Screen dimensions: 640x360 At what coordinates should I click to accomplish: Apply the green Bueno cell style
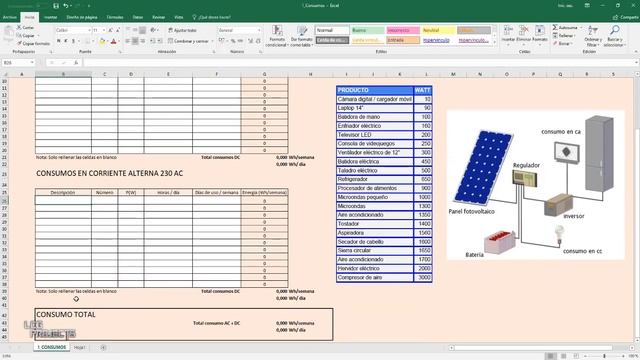tap(367, 30)
